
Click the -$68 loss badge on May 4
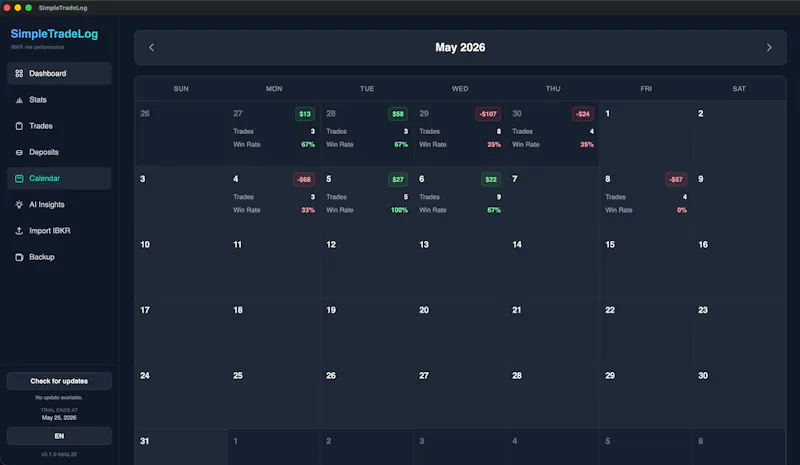(x=304, y=179)
